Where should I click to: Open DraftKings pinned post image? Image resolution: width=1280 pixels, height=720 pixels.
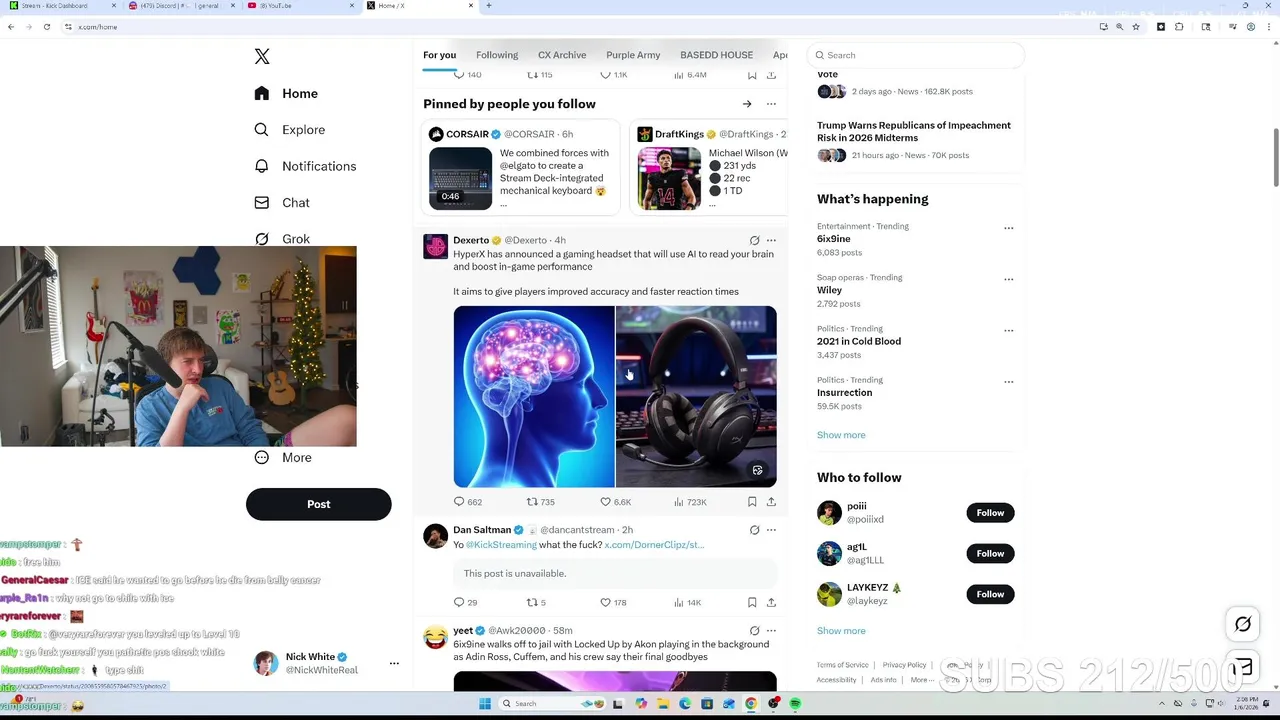pos(670,178)
